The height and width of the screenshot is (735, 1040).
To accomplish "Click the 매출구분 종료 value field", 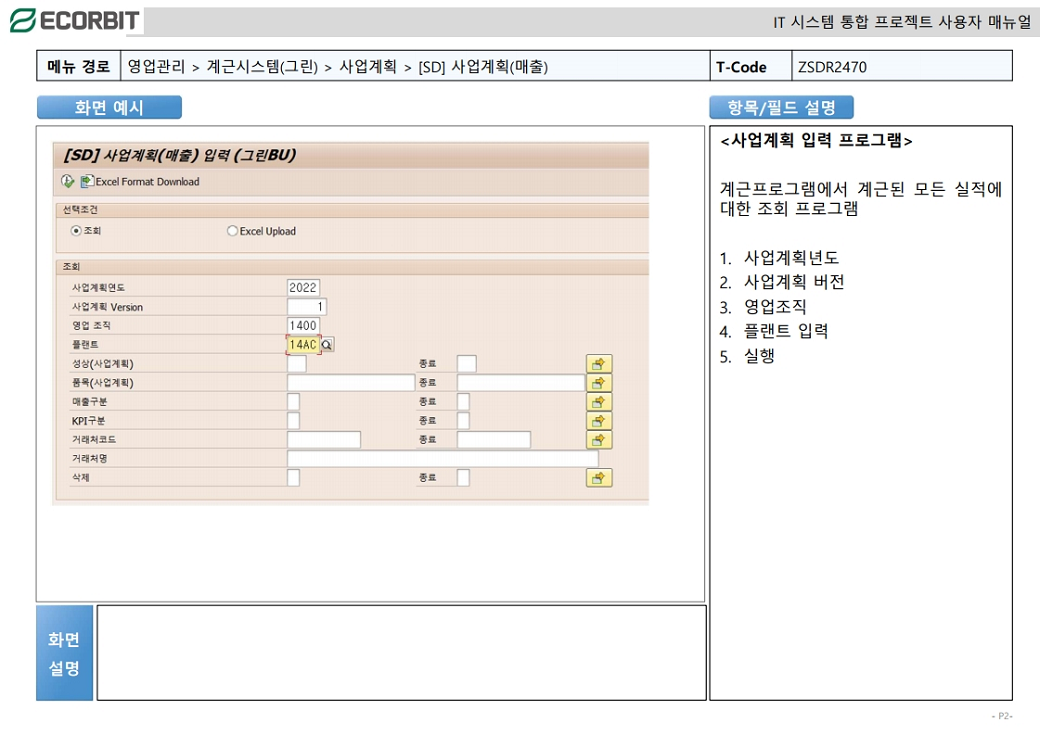I will pos(463,402).
